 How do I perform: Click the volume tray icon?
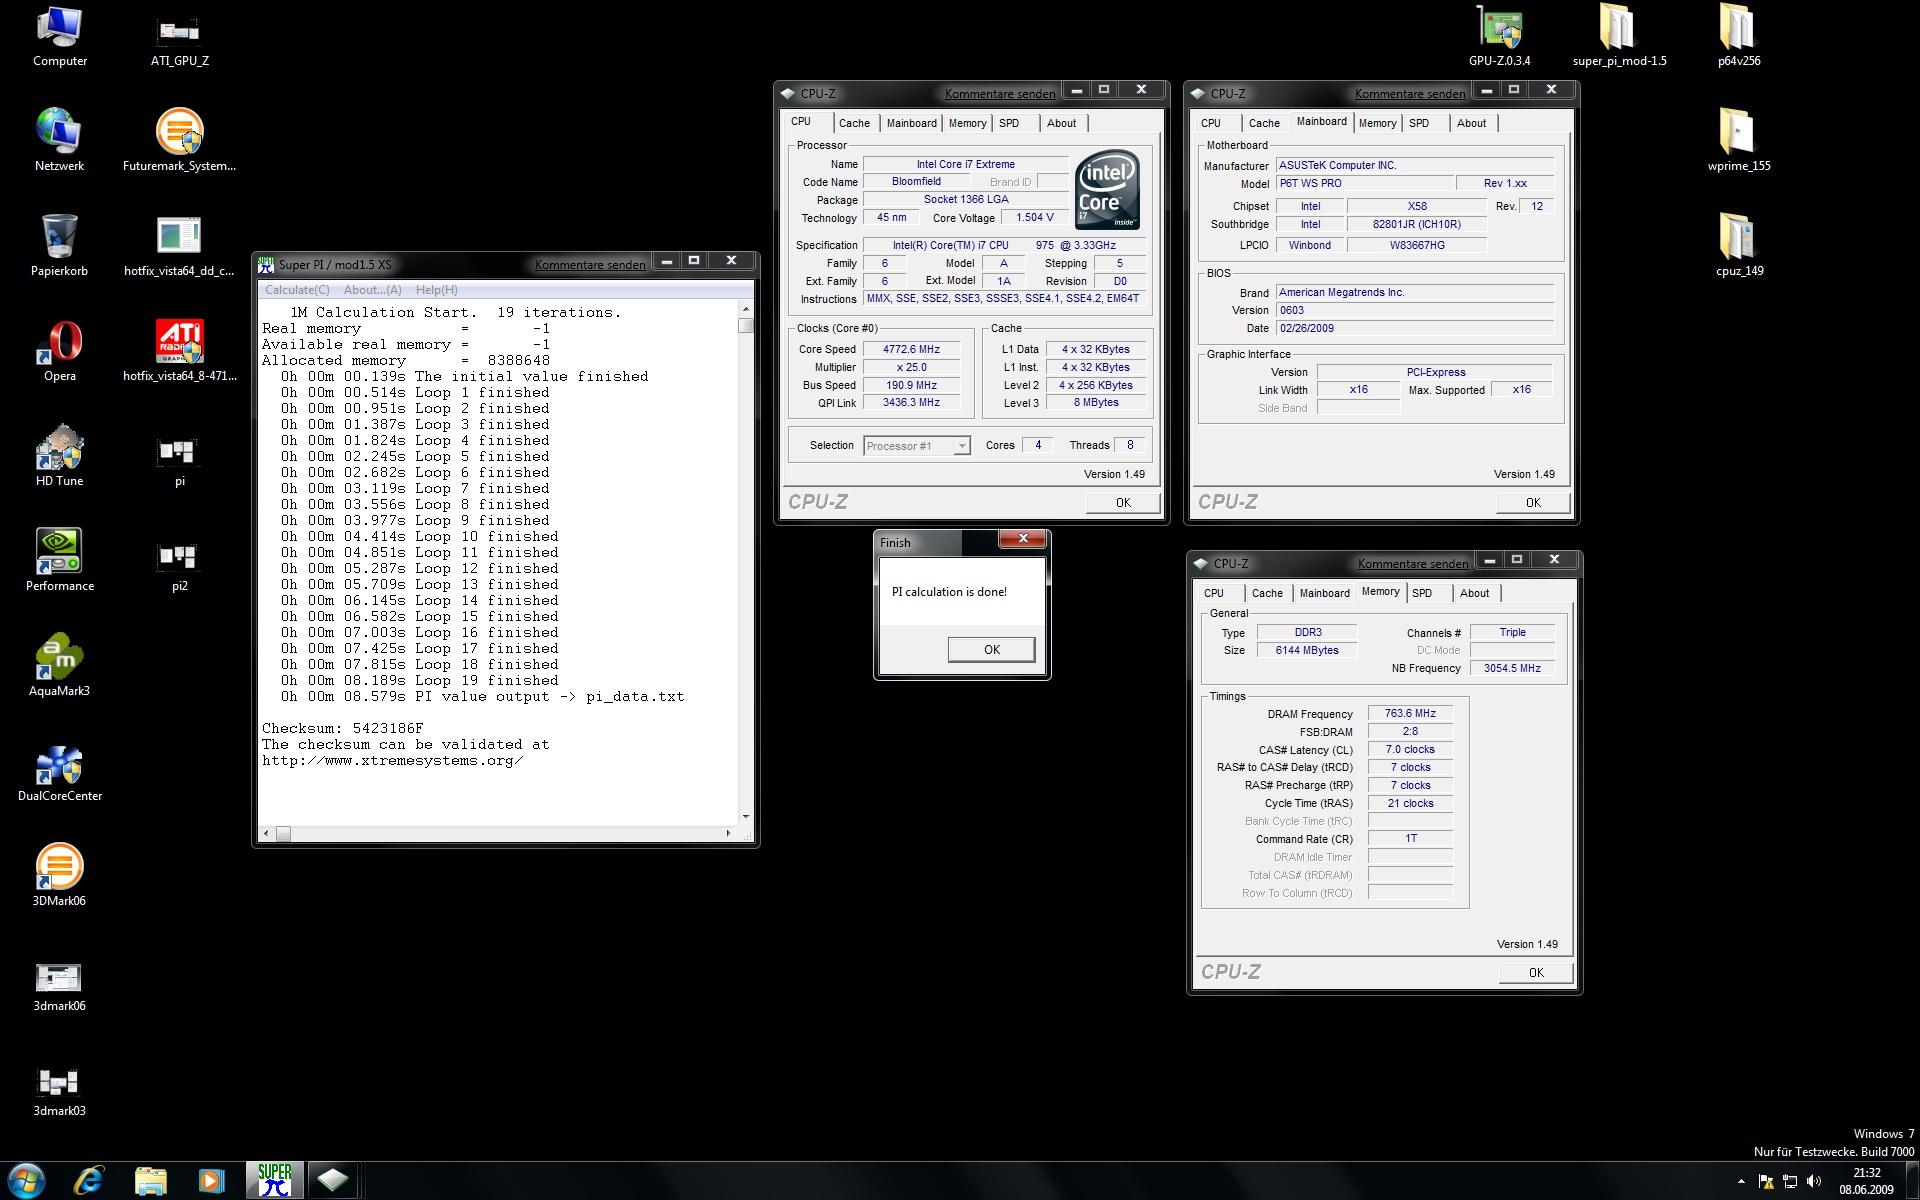1813,1181
